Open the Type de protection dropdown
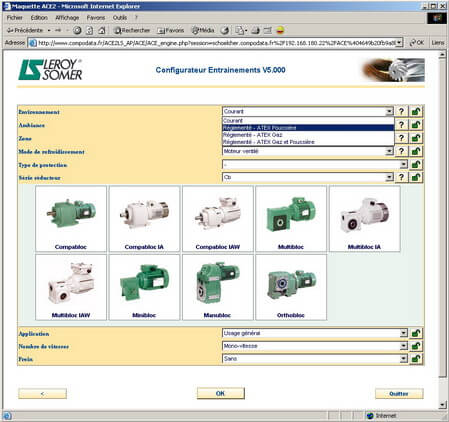Screen dimensions: 449x422 point(315,164)
